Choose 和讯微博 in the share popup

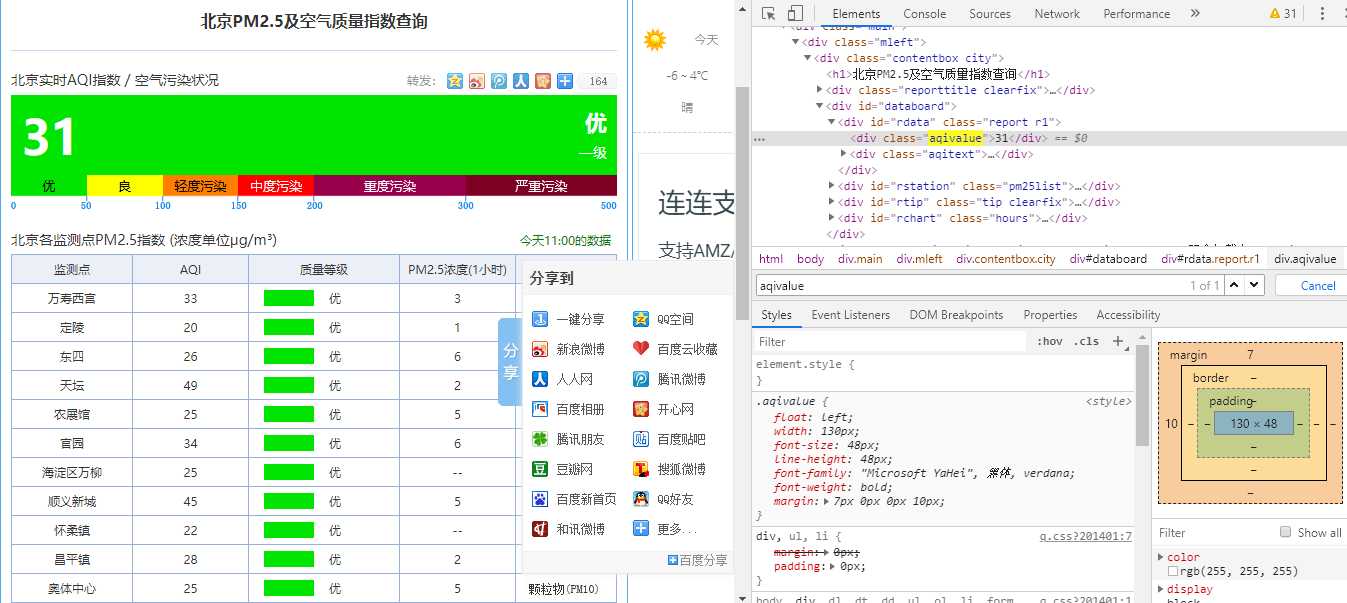coord(568,529)
